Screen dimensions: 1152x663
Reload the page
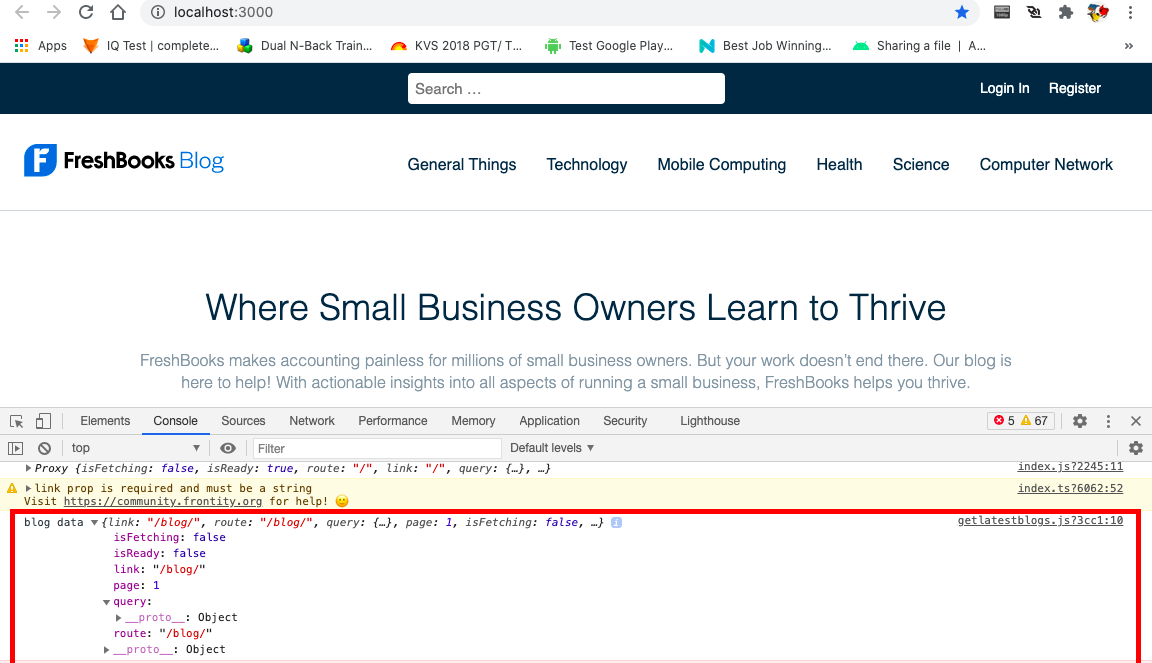(x=86, y=13)
